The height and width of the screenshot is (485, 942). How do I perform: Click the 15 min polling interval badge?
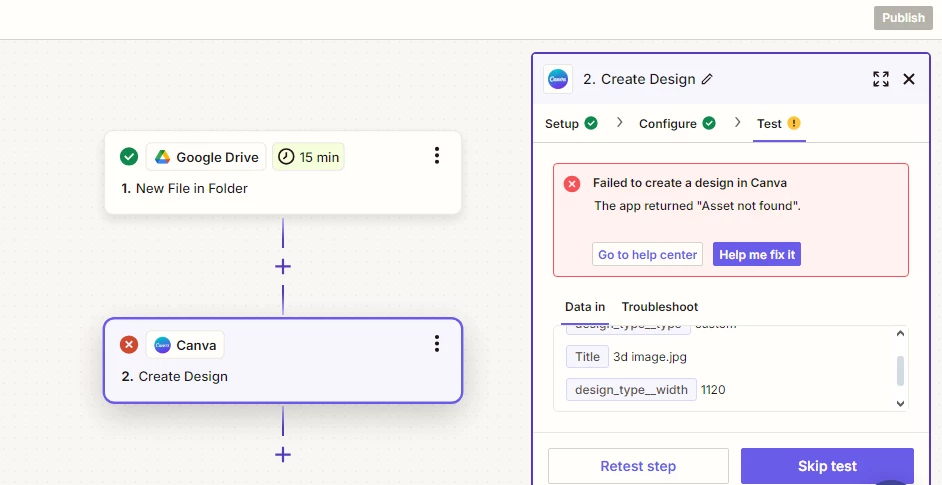(x=308, y=157)
